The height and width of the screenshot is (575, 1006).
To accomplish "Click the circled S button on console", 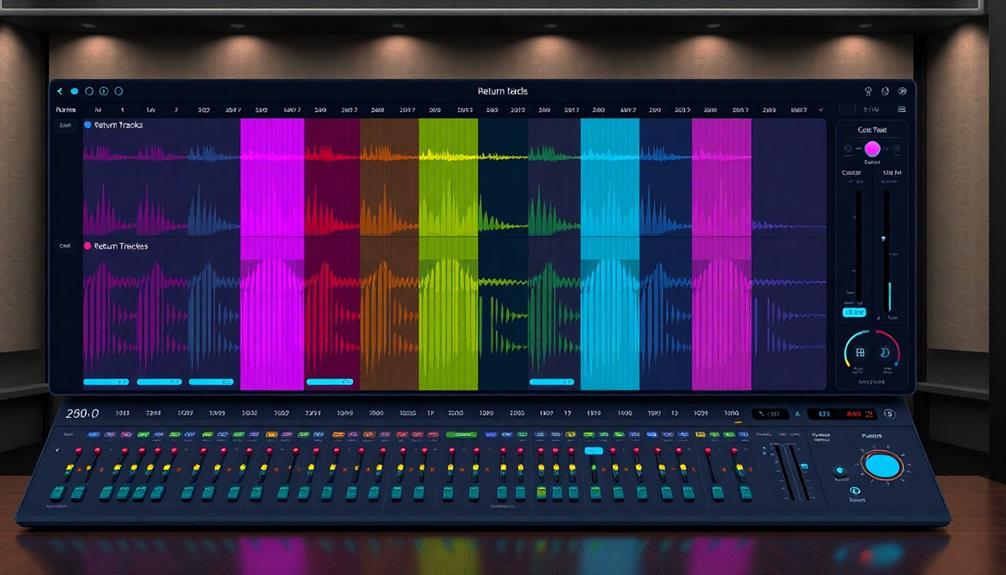I will [889, 413].
